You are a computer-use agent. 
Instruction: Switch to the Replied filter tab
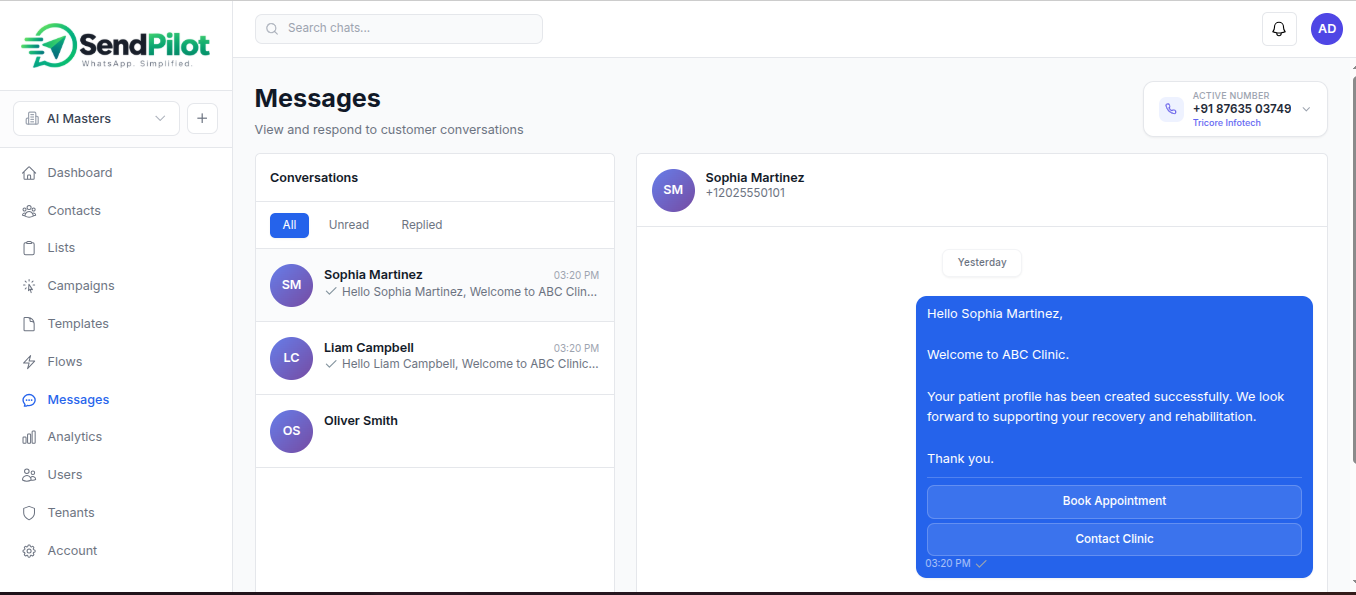pyautogui.click(x=422, y=225)
